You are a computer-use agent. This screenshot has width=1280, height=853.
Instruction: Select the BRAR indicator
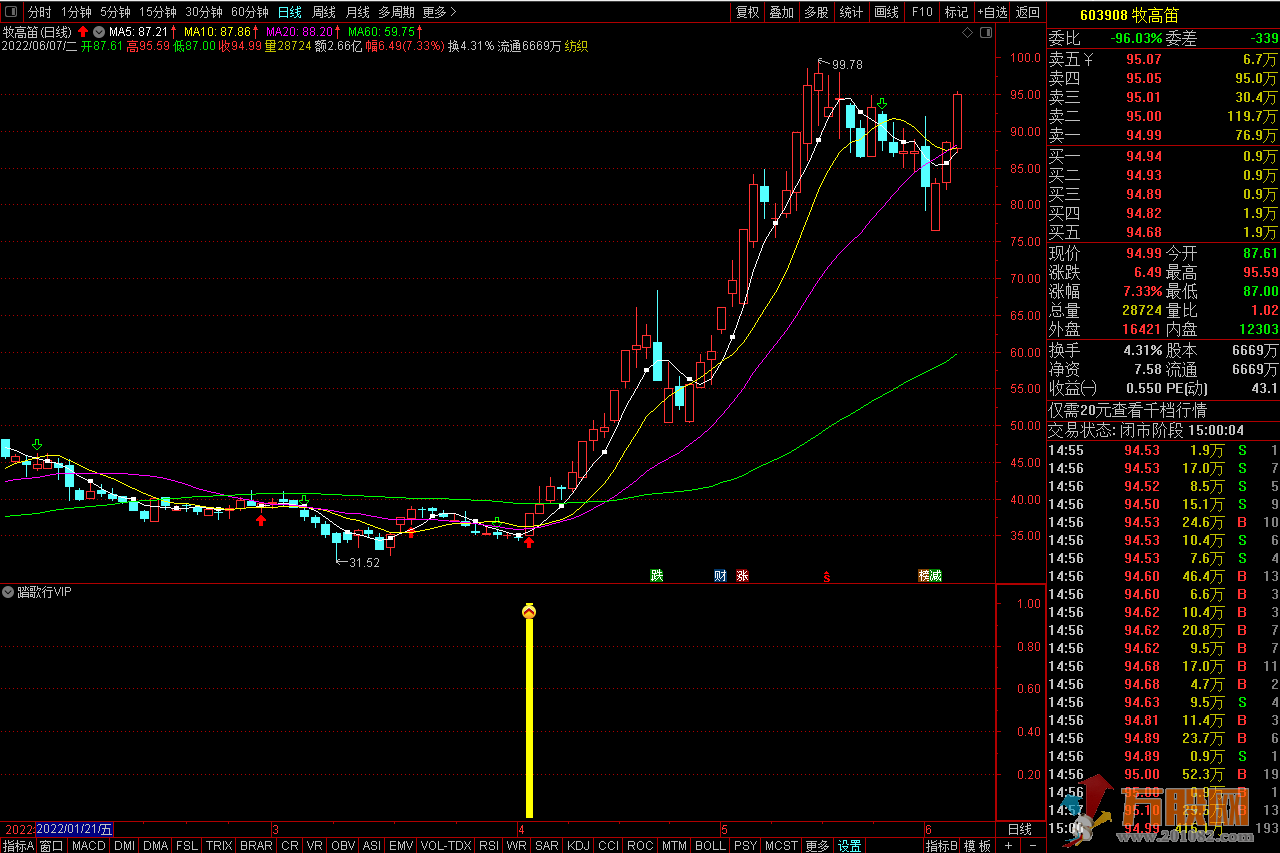click(256, 845)
